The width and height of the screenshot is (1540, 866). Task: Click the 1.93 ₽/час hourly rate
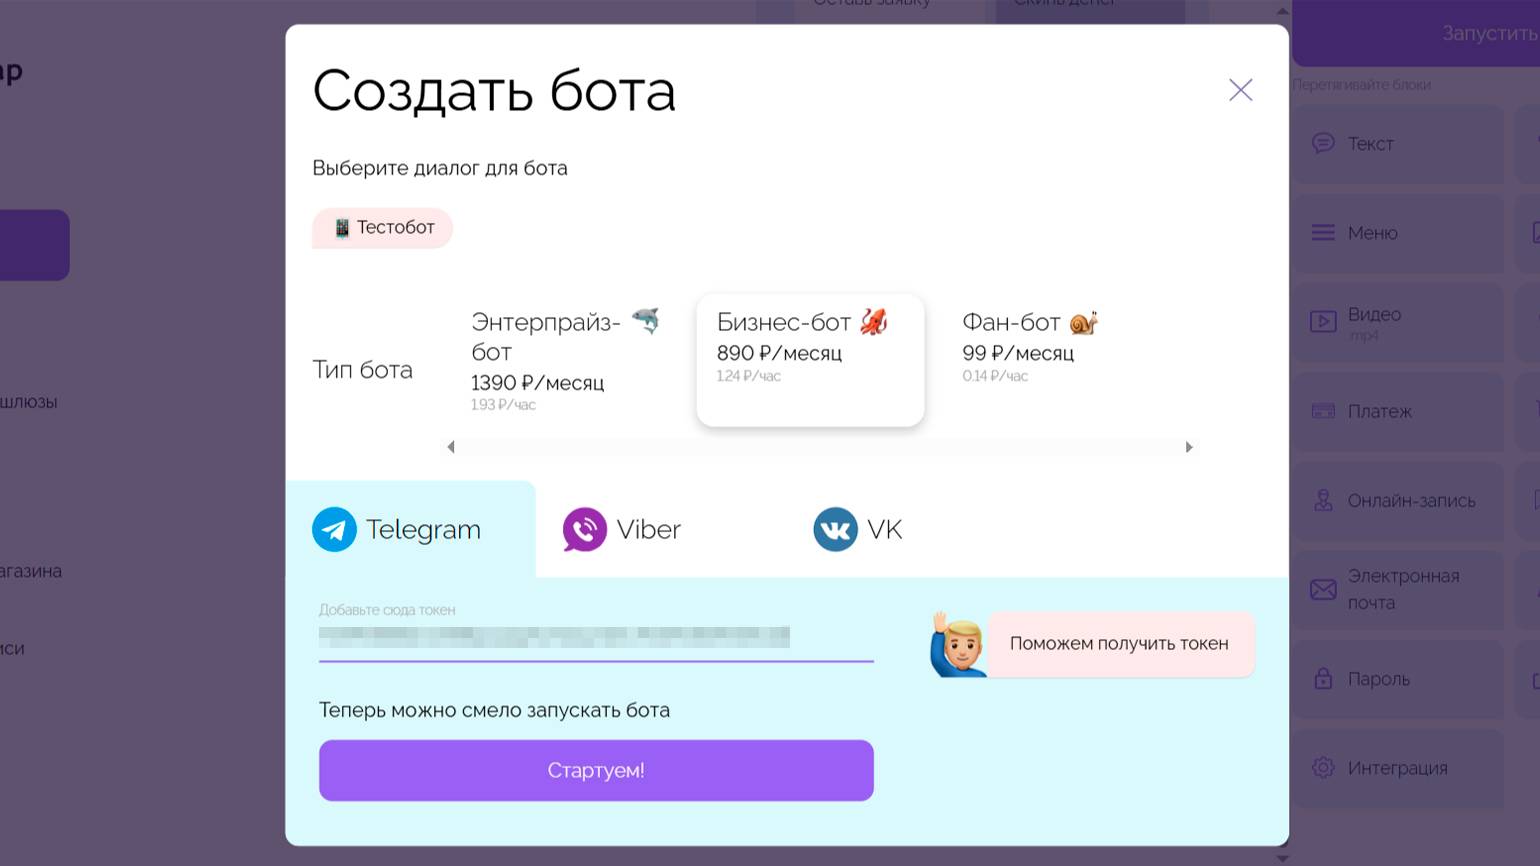[503, 405]
